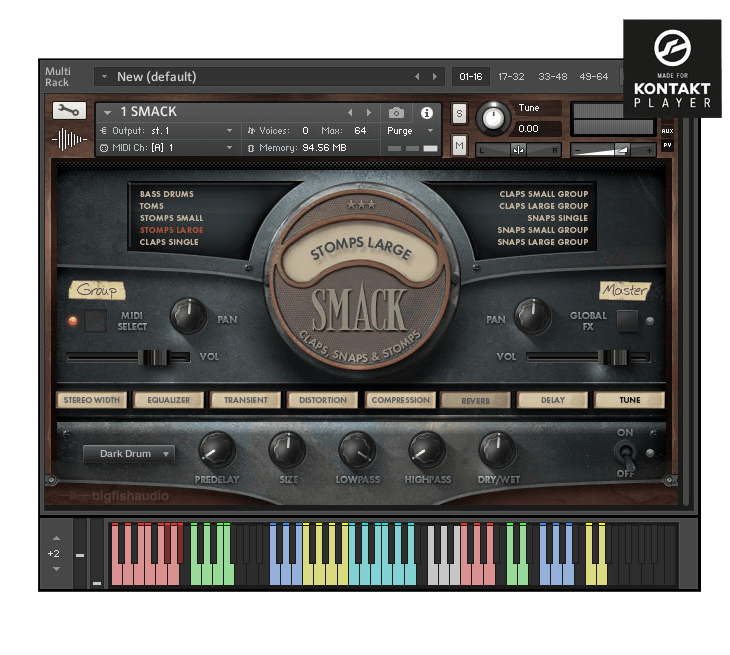This screenshot has width=730, height=655.
Task: Open the STEREO WIDTH effect tab
Action: coord(91,400)
